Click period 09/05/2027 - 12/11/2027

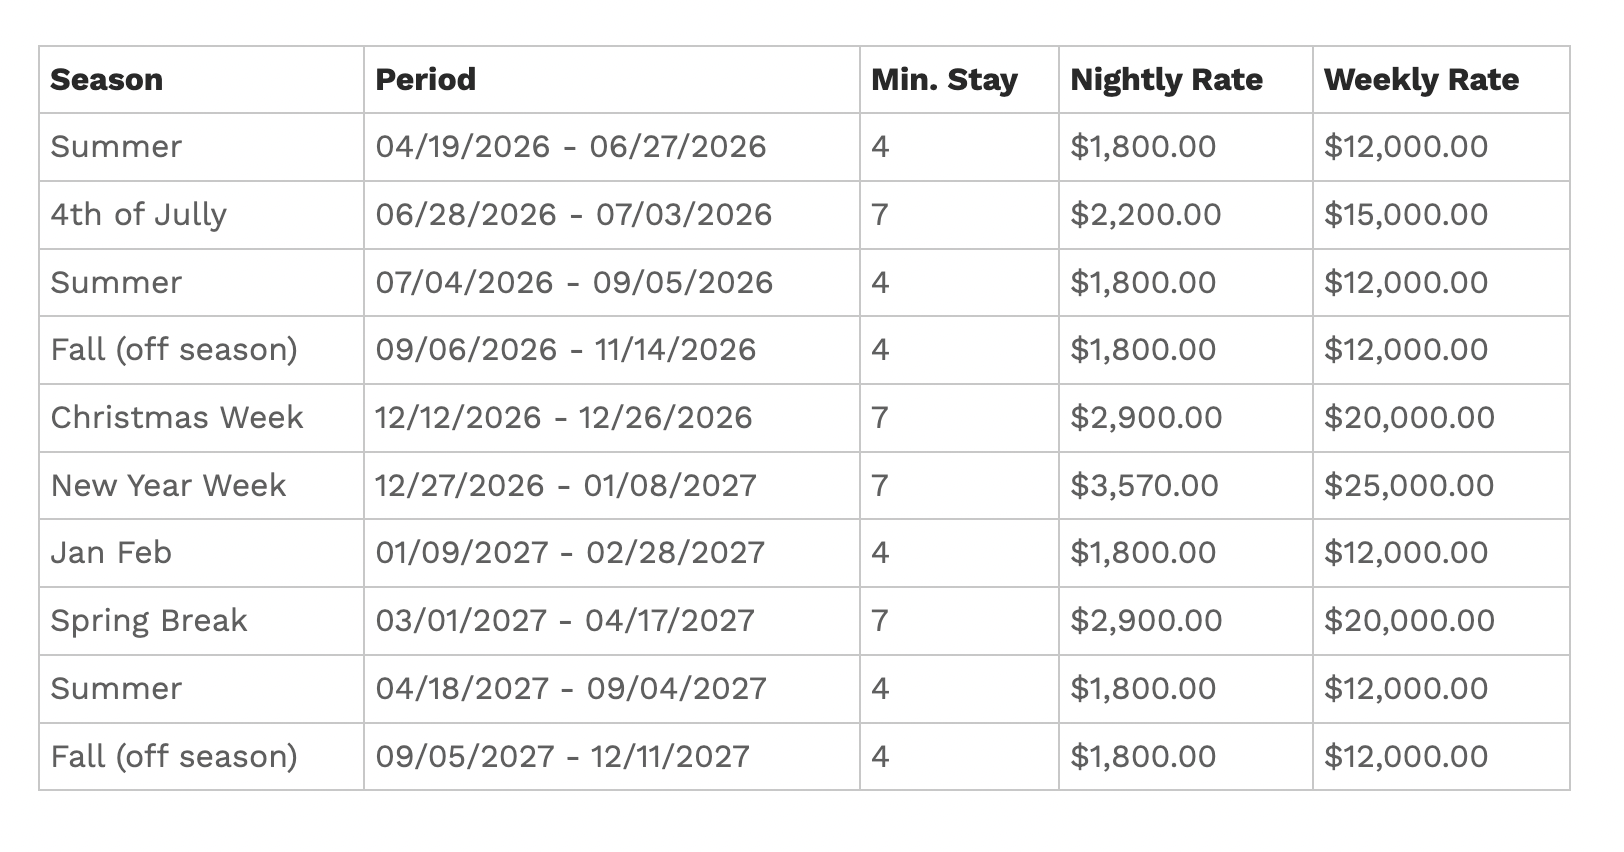coord(563,757)
